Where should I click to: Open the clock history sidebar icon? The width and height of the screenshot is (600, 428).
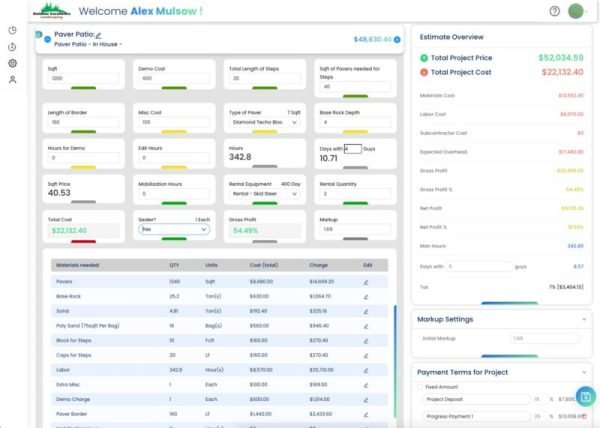tap(13, 47)
